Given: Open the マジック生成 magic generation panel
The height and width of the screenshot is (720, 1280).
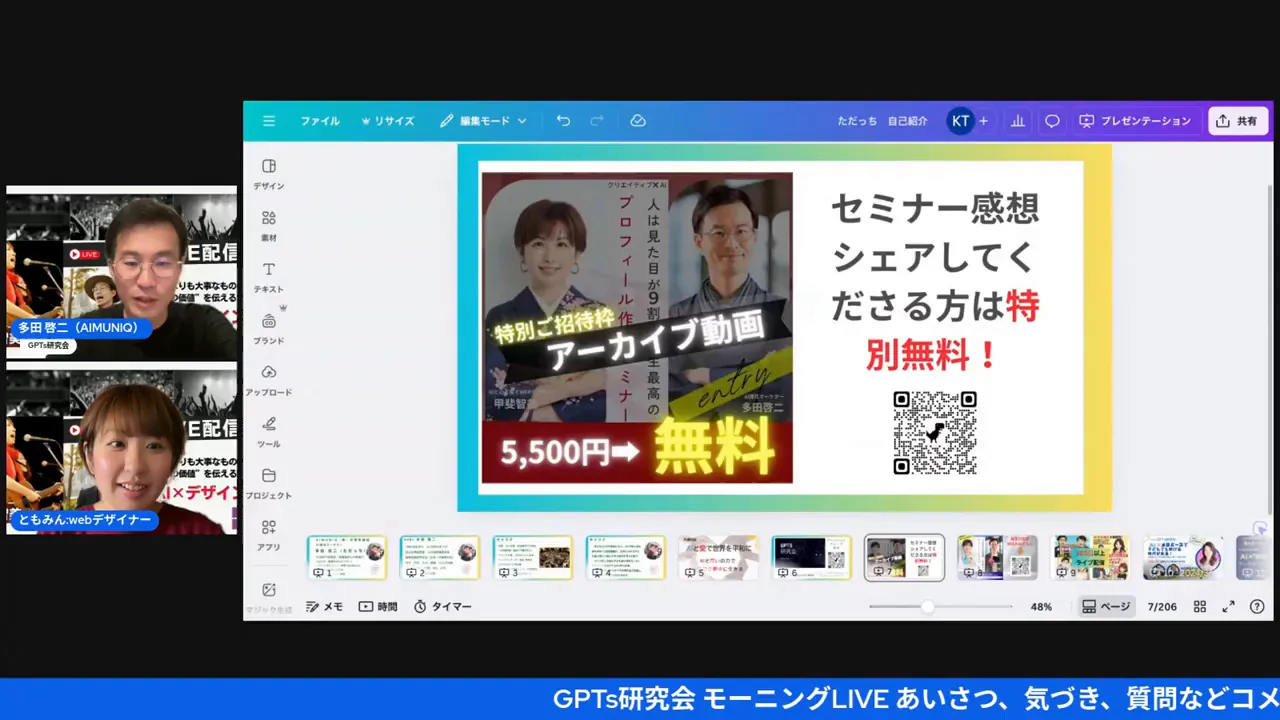Looking at the screenshot, I should tap(268, 598).
